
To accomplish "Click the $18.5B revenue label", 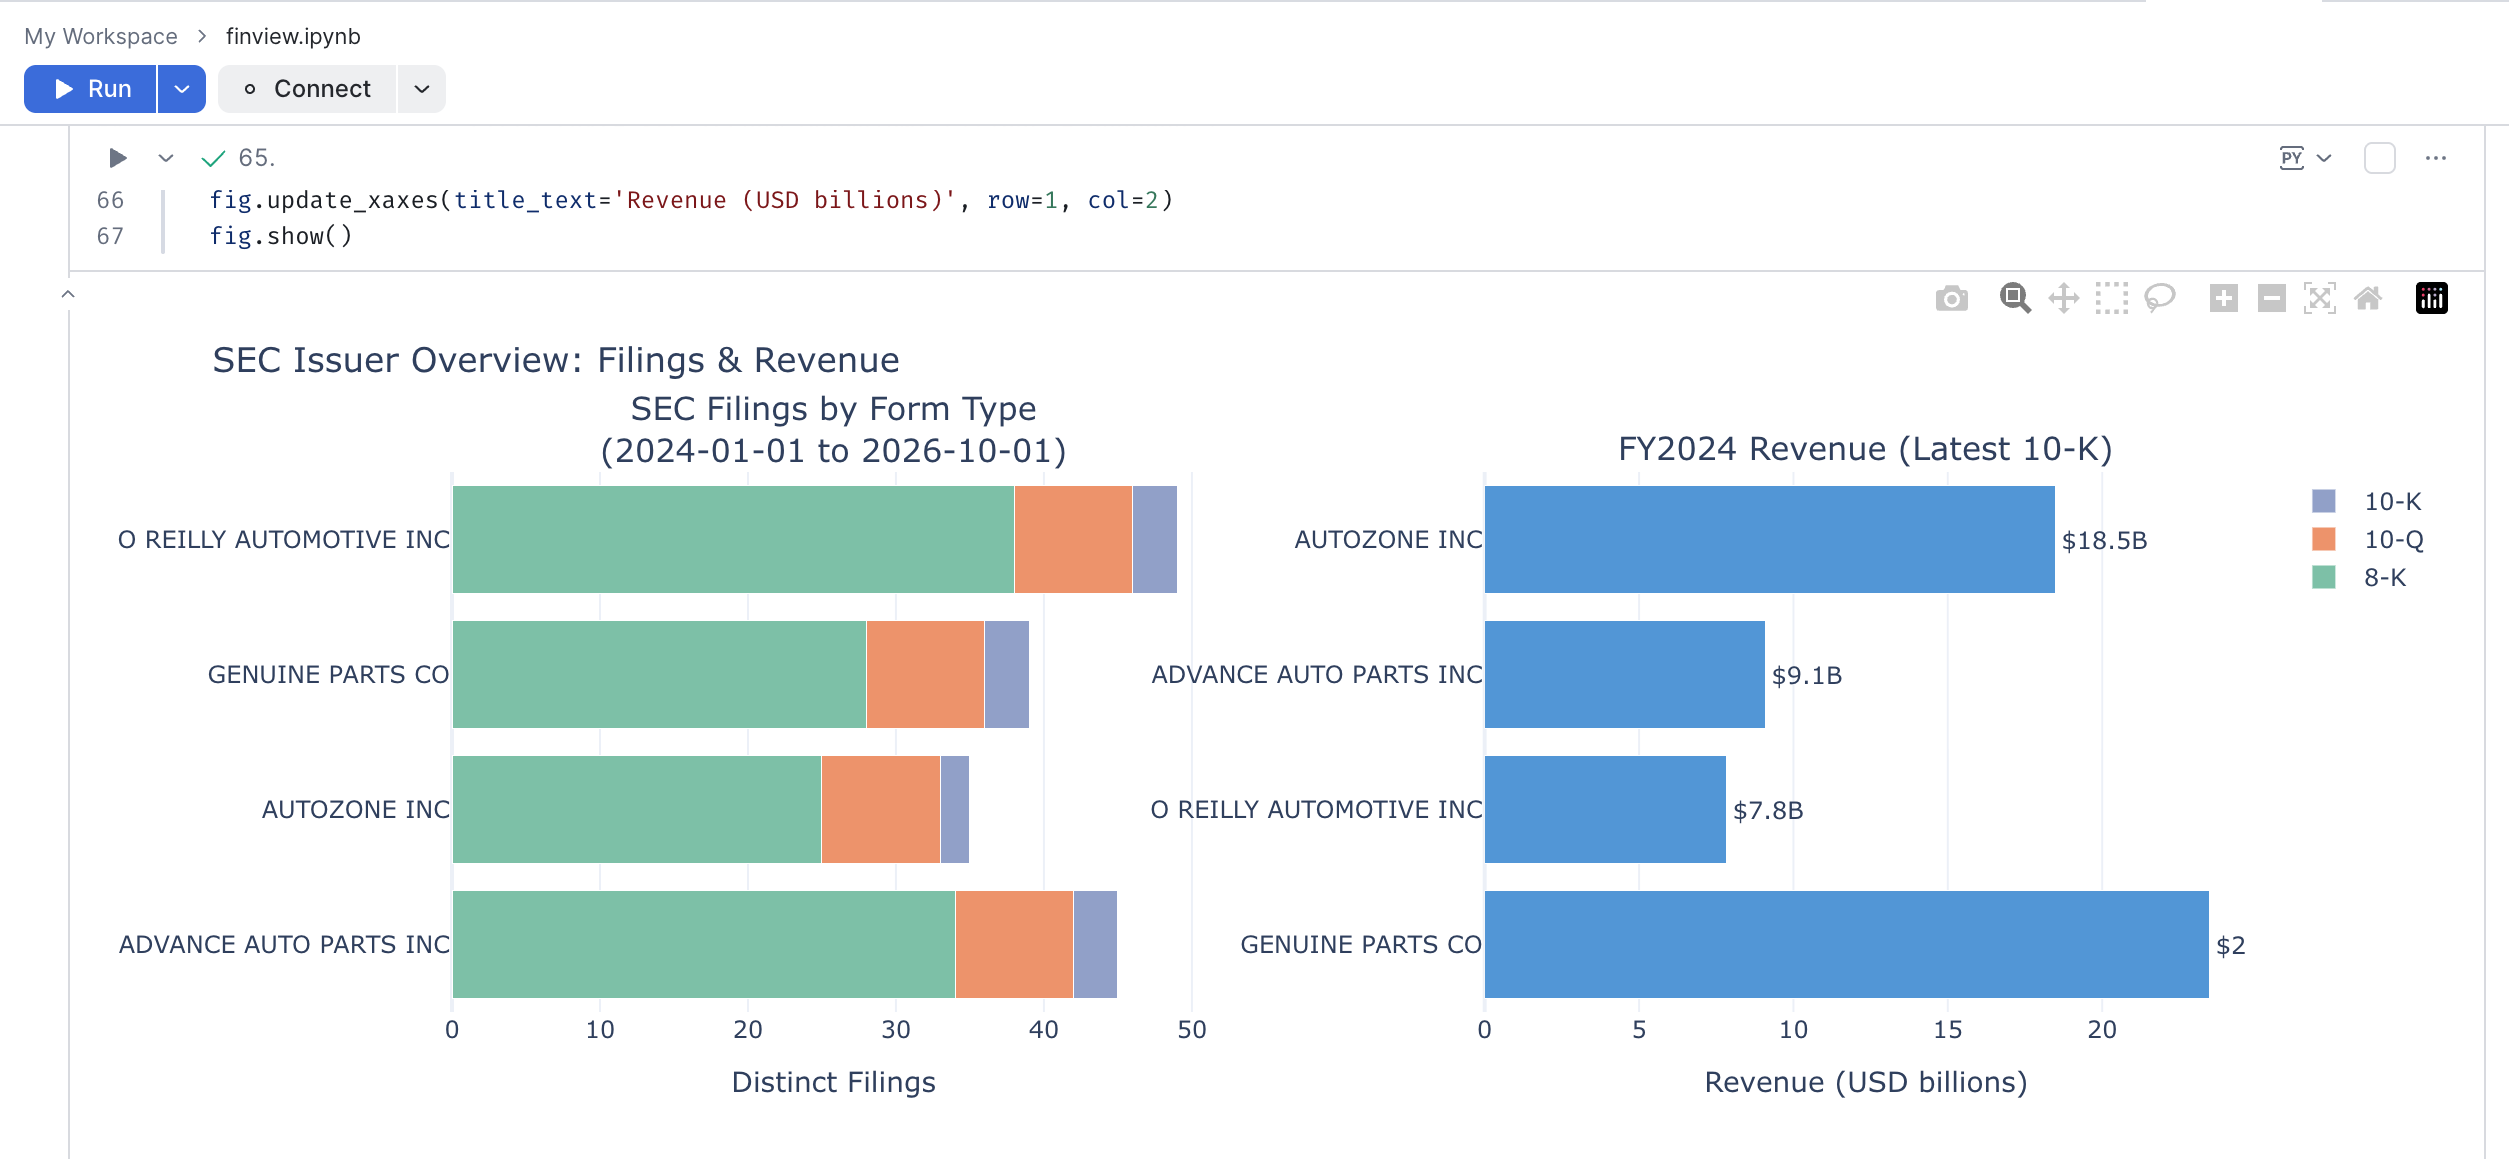I will click(2104, 541).
